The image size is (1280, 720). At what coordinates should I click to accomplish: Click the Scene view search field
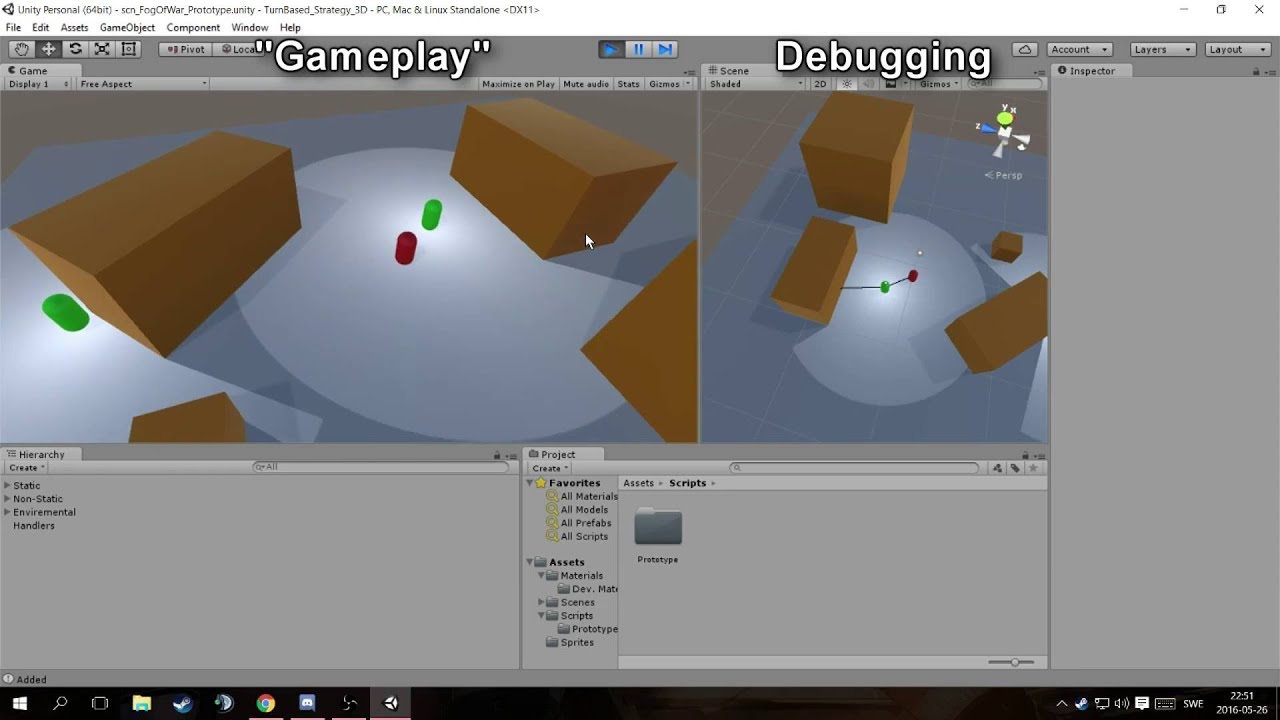tap(1005, 84)
